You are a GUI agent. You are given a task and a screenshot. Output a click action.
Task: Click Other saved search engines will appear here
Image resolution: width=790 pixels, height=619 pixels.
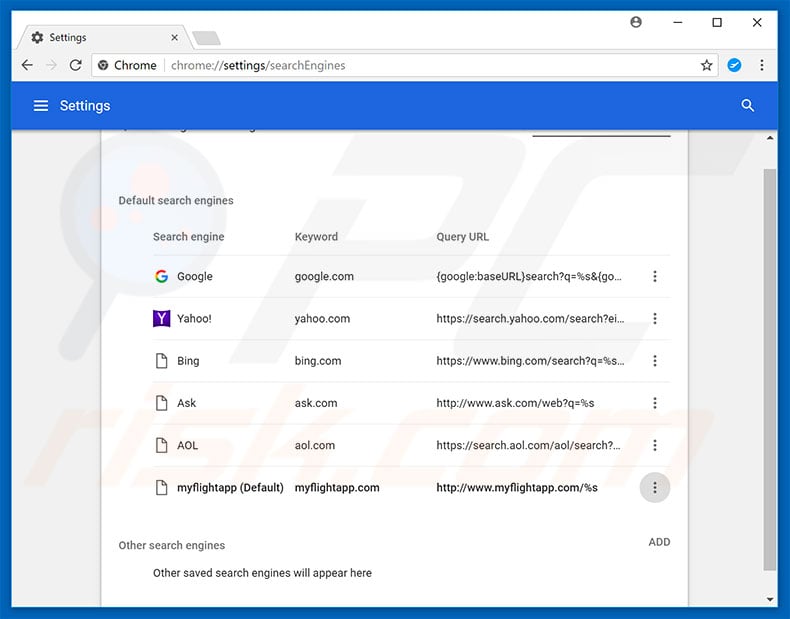click(x=262, y=573)
